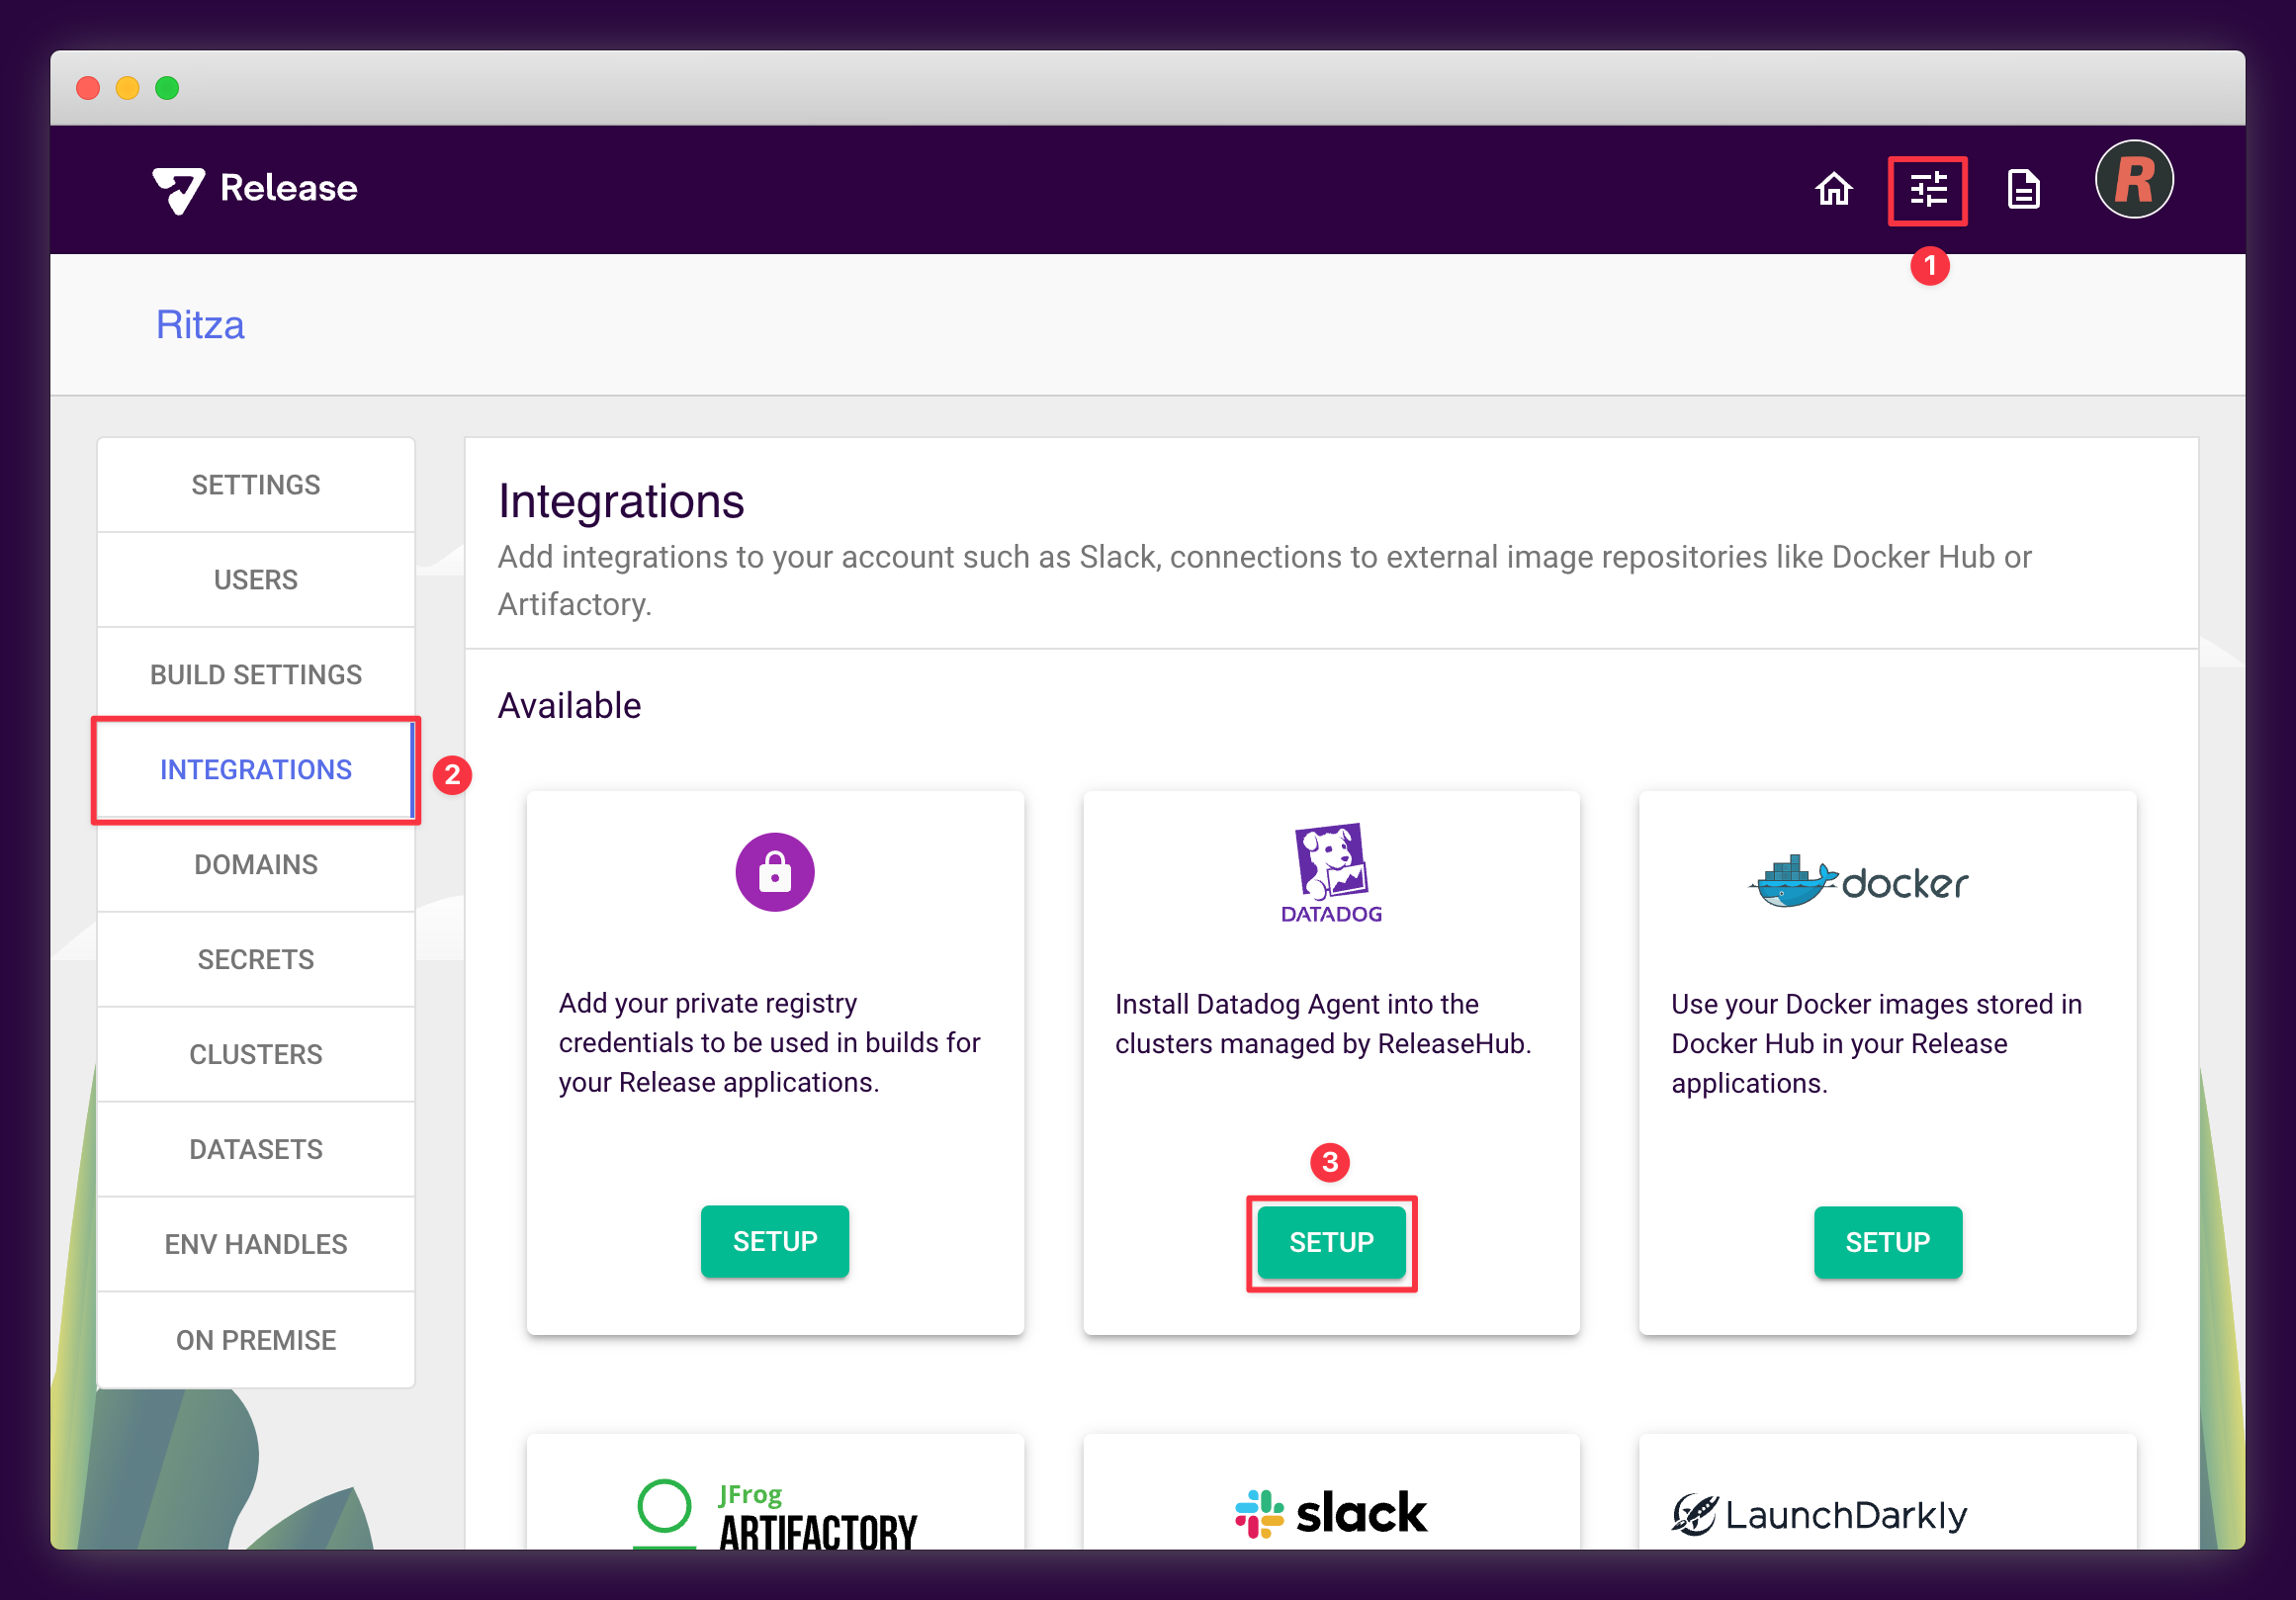Click the Datadog logo
This screenshot has height=1600, width=2296.
click(x=1331, y=873)
